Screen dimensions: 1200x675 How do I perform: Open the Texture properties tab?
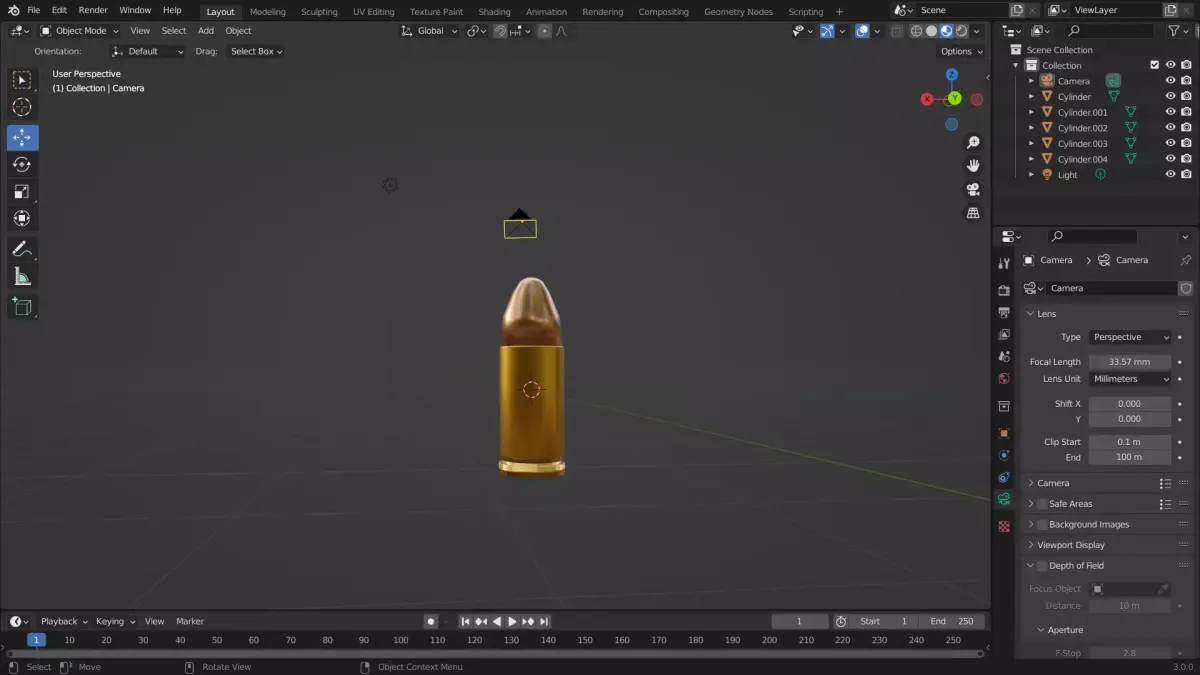pyautogui.click(x=1004, y=526)
